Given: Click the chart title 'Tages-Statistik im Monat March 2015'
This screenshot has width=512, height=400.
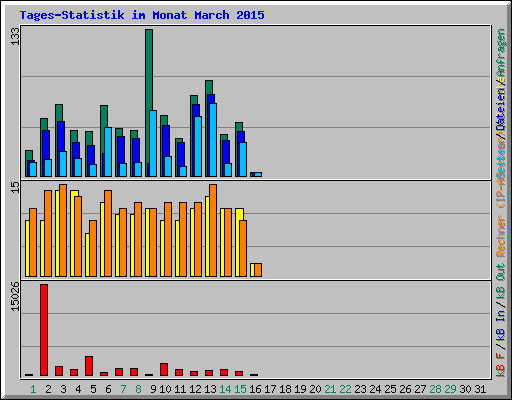Looking at the screenshot, I should coord(142,15).
